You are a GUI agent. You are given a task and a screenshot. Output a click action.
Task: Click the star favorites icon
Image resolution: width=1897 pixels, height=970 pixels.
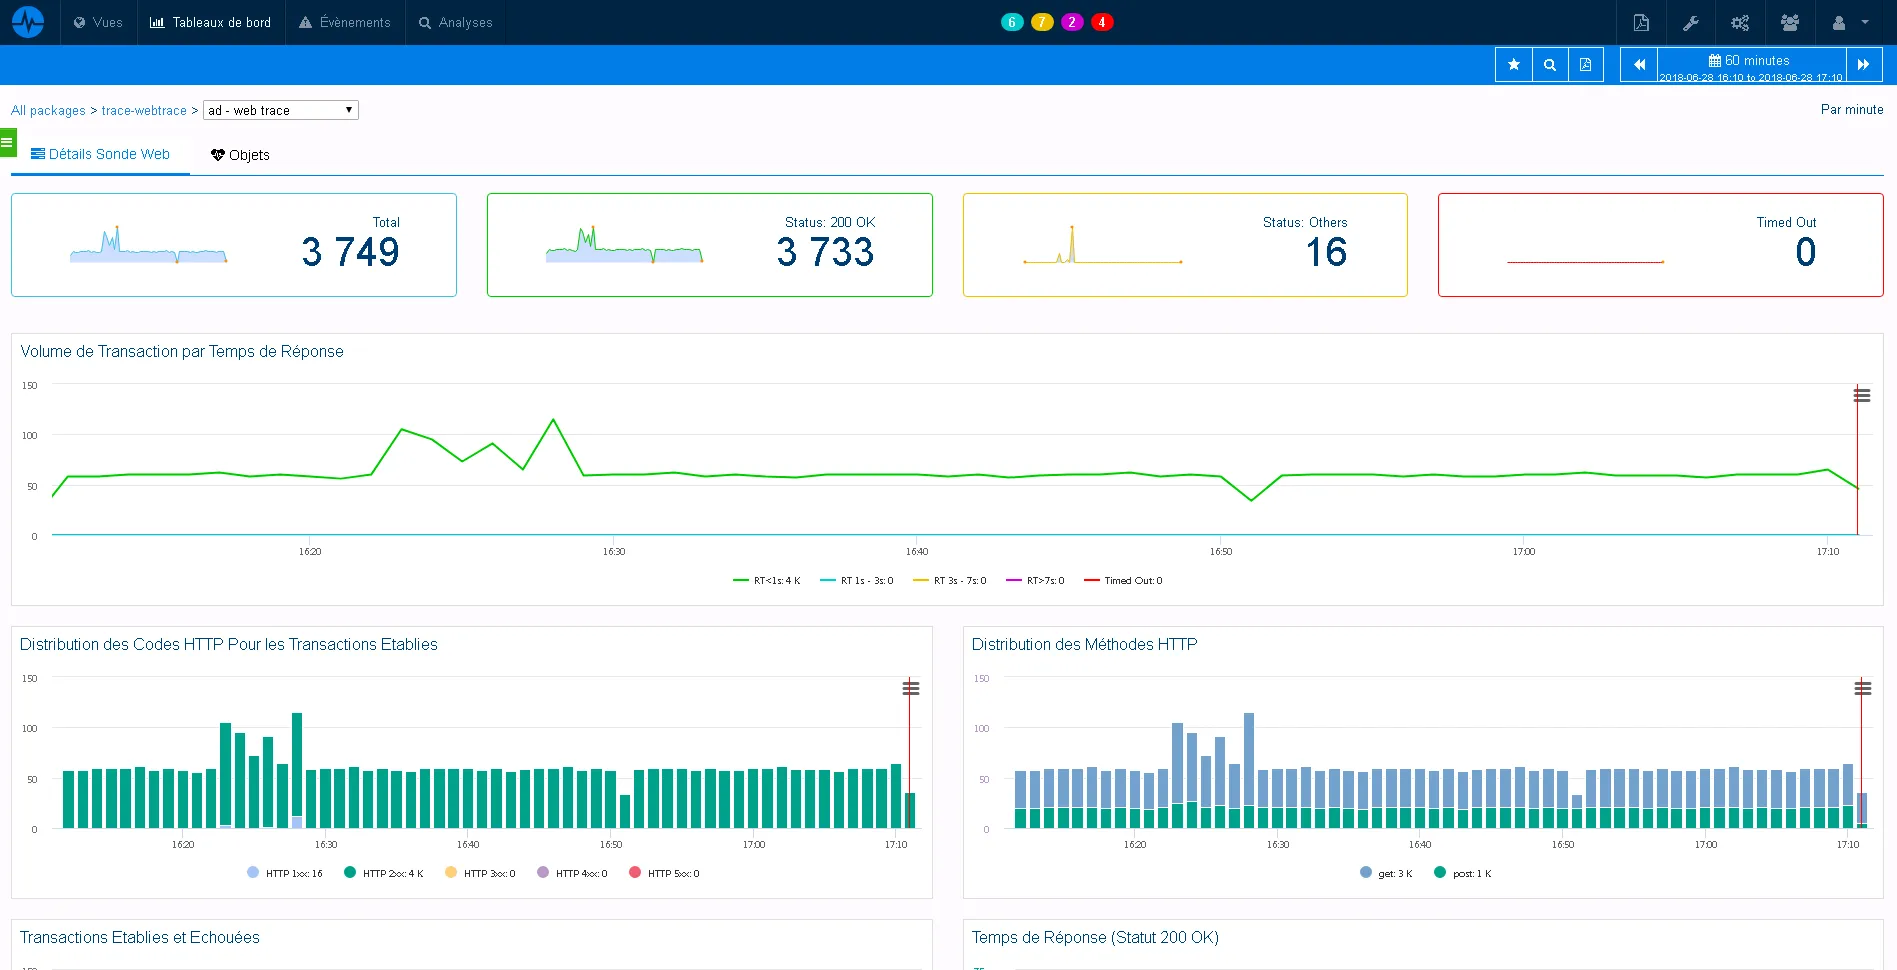[x=1513, y=64]
